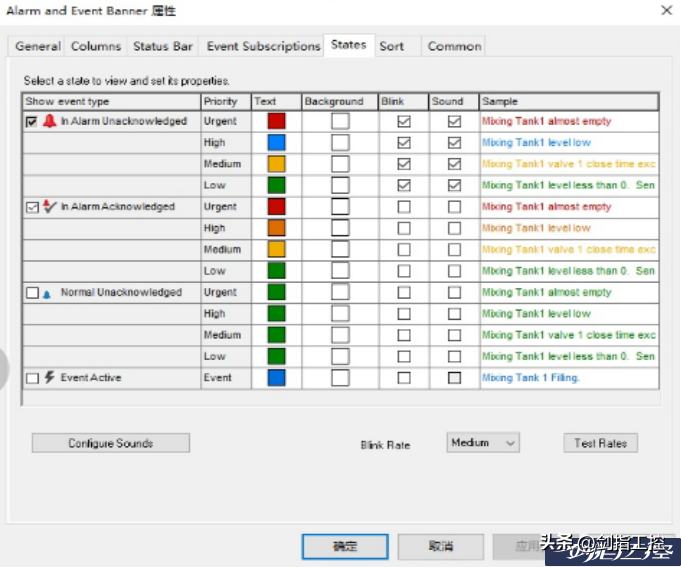Click the In Alarm Acknowledged checkmark icon
This screenshot has width=681, height=567.
(x=49, y=207)
